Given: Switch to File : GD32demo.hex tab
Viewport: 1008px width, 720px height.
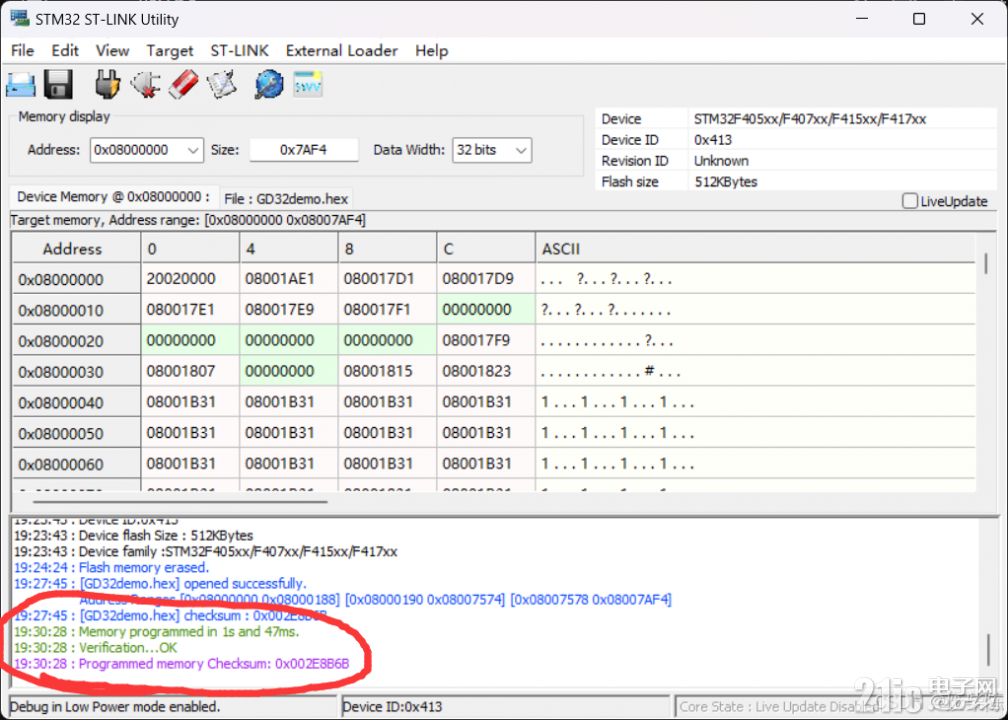Looking at the screenshot, I should click(x=287, y=199).
